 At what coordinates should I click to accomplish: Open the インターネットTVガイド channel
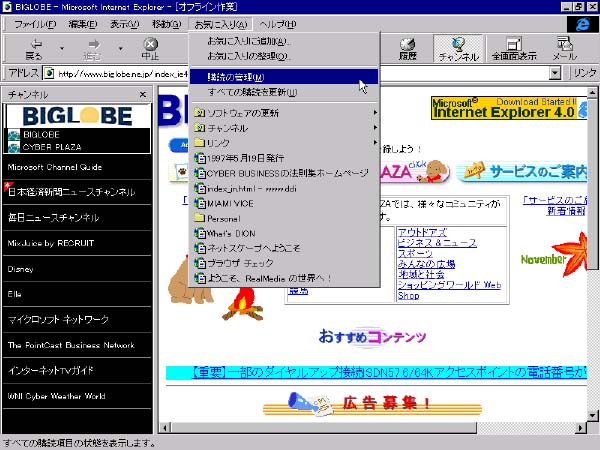pos(77,370)
